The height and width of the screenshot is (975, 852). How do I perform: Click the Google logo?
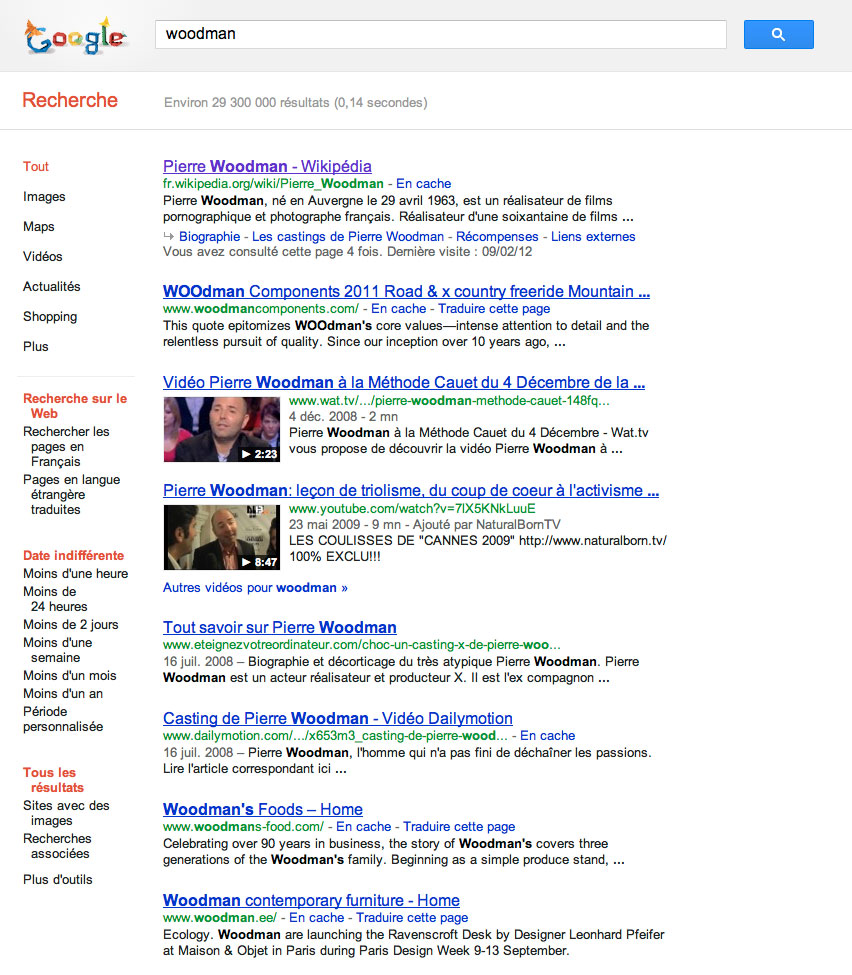(x=75, y=36)
